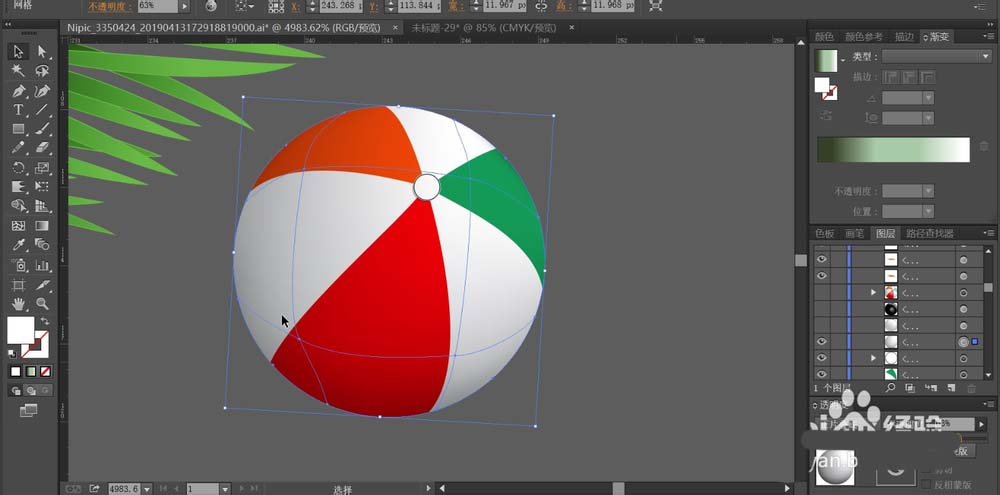
Task: Select the Gradient tool in toolbox
Action: [x=42, y=226]
